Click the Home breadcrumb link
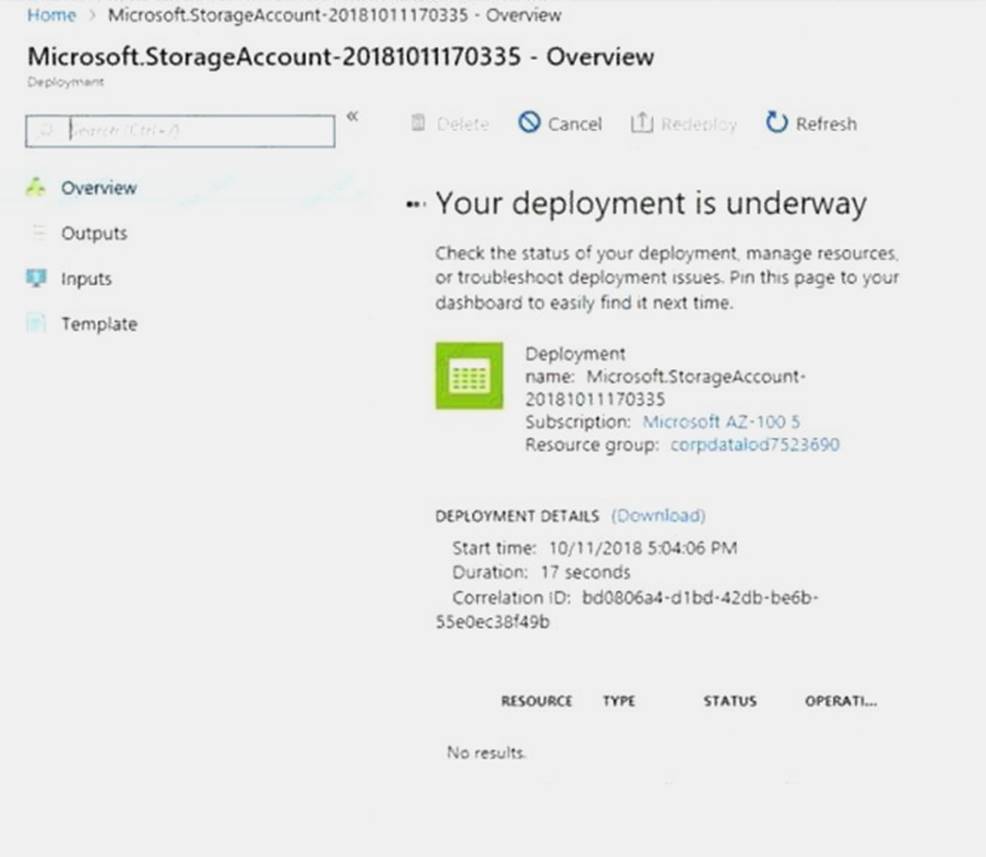The height and width of the screenshot is (857, 986). [x=51, y=15]
